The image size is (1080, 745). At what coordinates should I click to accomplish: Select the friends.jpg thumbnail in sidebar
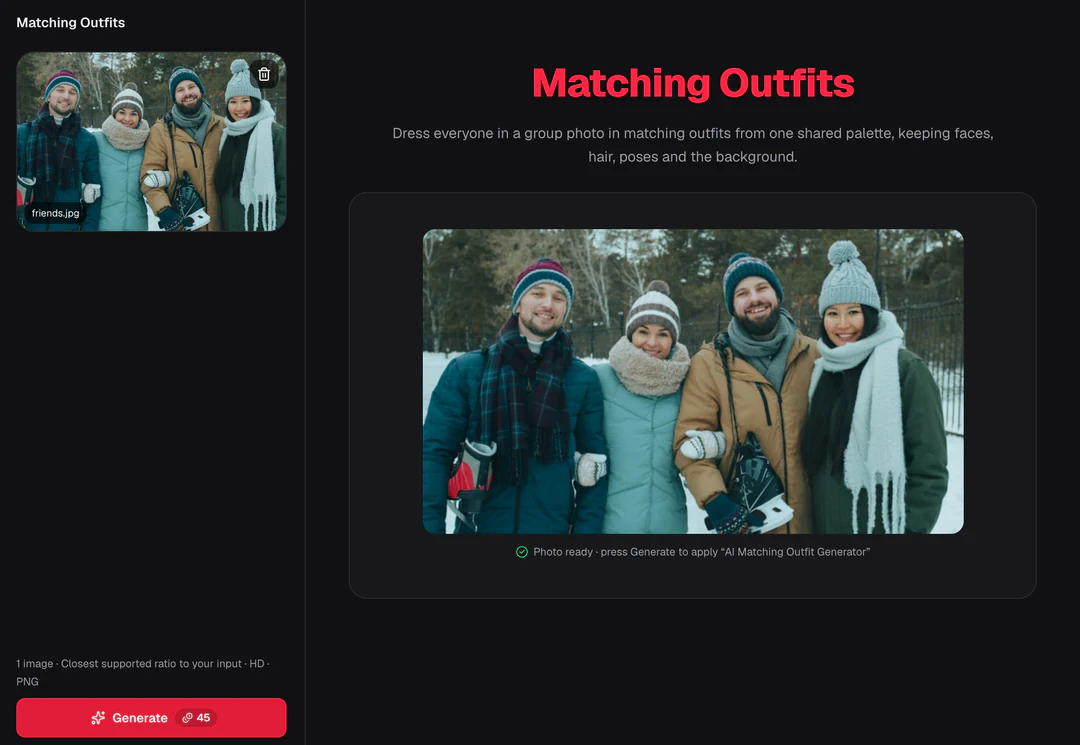click(152, 142)
